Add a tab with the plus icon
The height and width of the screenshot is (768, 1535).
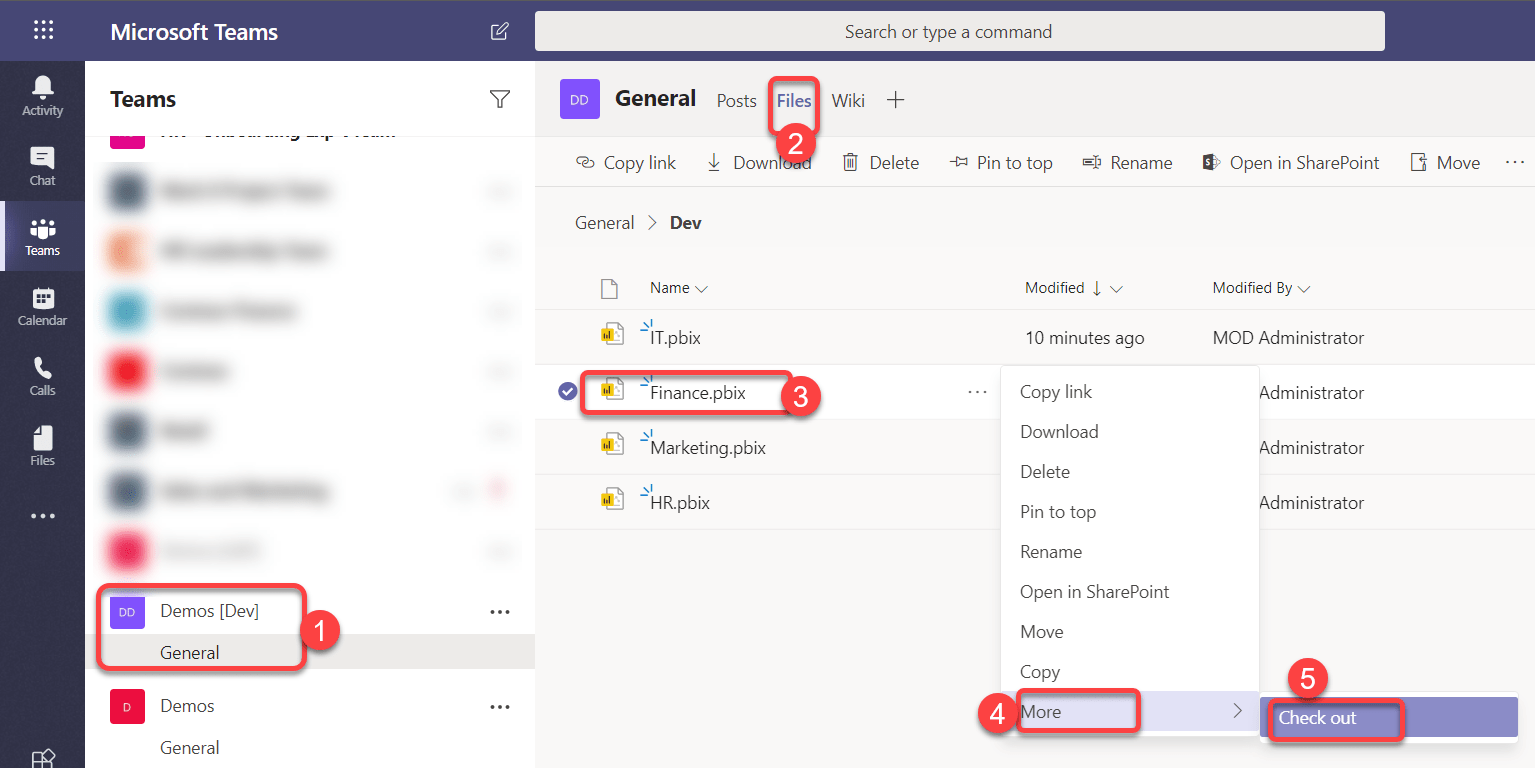[896, 100]
